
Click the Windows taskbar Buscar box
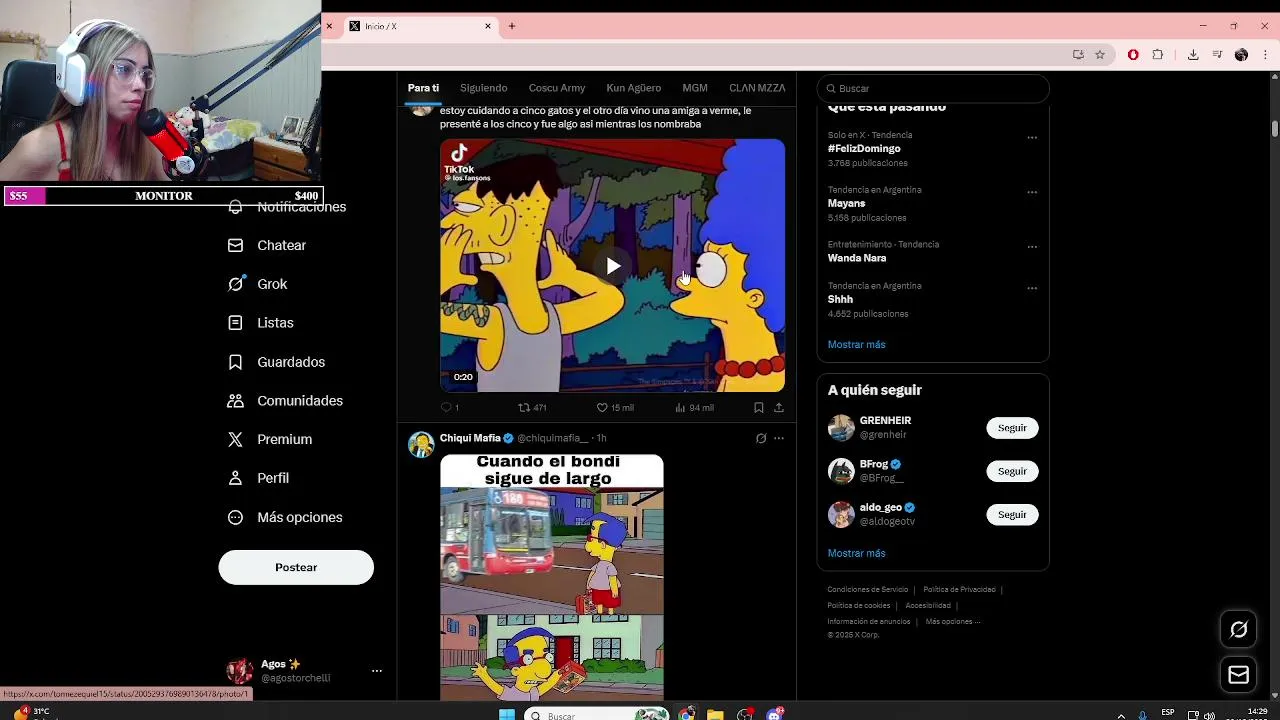tap(597, 715)
